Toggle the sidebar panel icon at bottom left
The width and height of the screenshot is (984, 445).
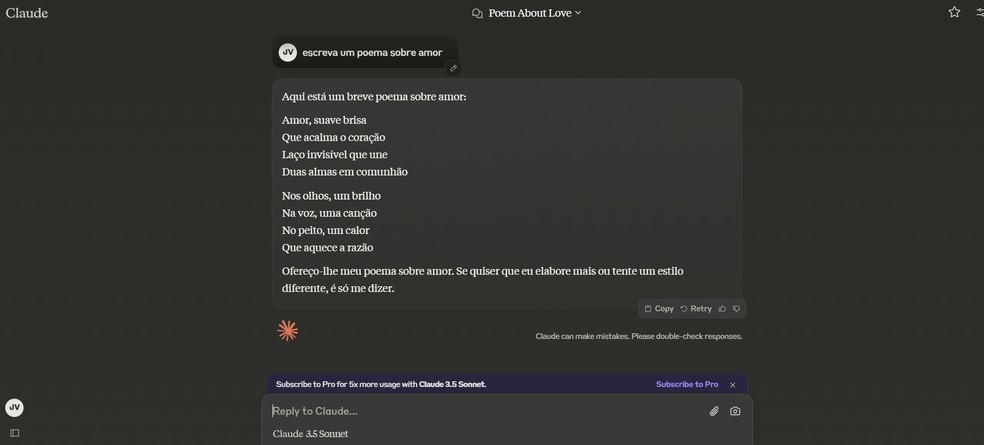(14, 433)
